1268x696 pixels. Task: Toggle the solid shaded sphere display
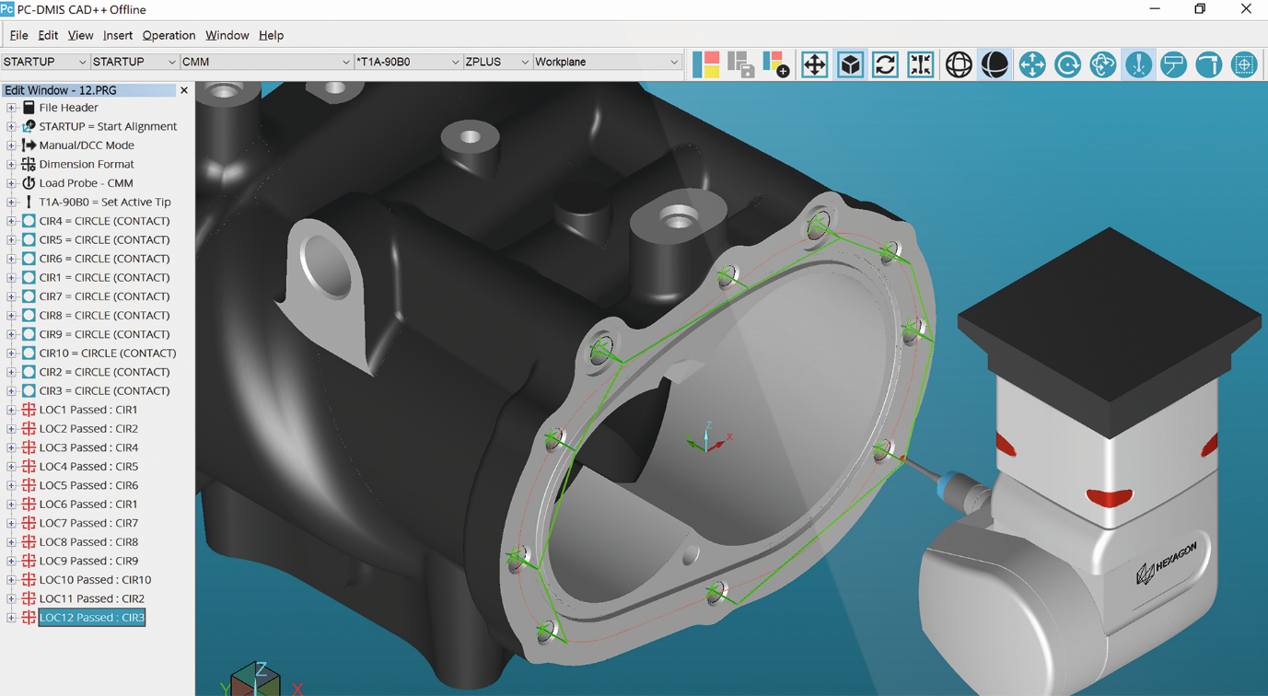tap(994, 65)
